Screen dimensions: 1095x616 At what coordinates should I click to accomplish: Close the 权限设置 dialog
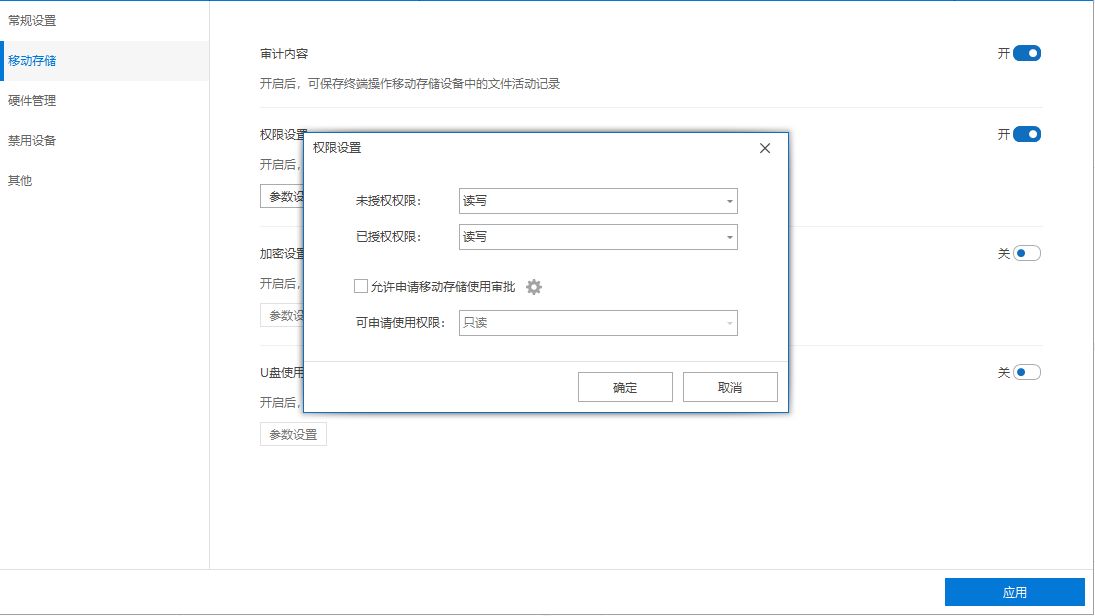(x=765, y=148)
